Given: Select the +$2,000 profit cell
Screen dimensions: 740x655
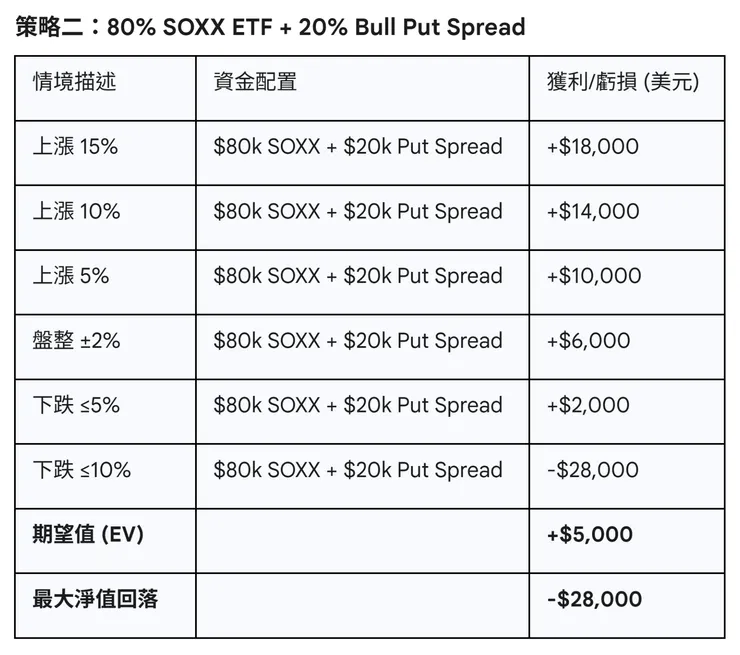Looking at the screenshot, I should [588, 405].
